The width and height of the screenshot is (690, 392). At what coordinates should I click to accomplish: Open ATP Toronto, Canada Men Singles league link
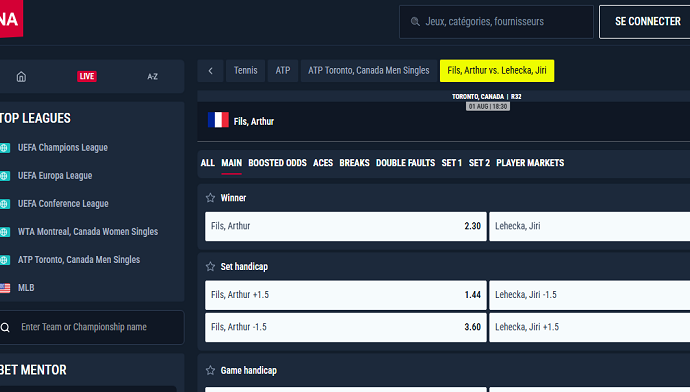point(79,260)
